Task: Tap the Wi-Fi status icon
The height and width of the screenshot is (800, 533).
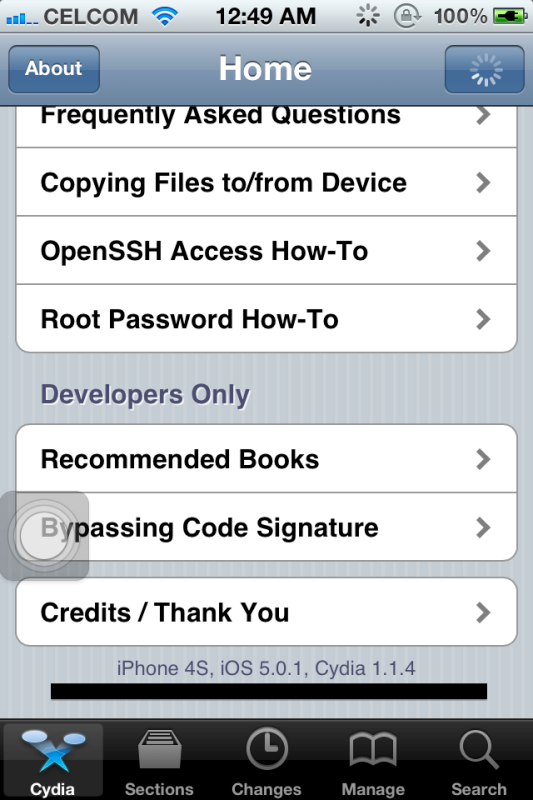Action: tap(165, 17)
